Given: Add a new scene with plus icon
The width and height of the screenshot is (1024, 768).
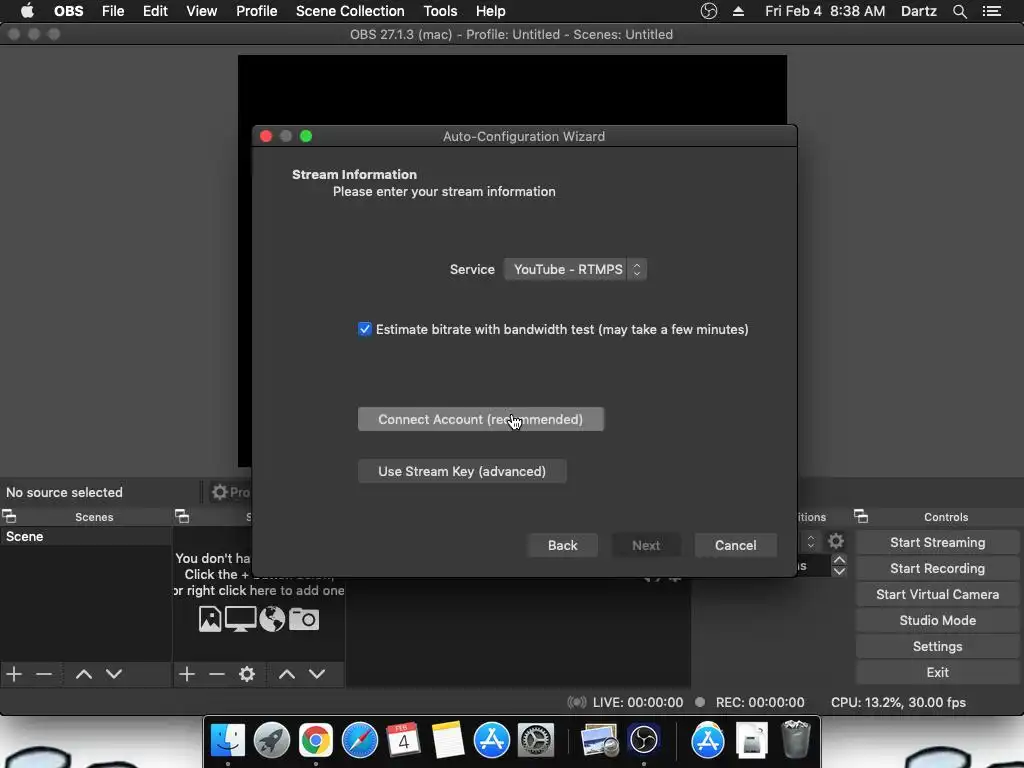Looking at the screenshot, I should [14, 673].
